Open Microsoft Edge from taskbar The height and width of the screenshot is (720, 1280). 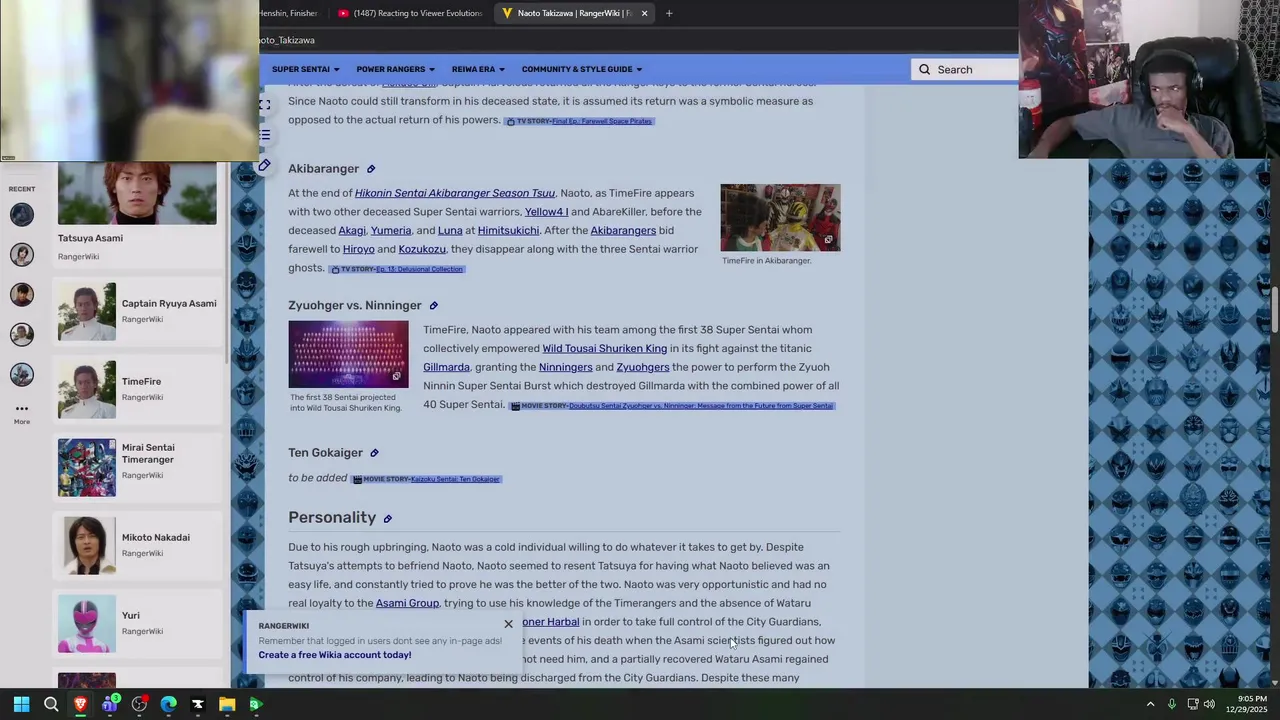[x=168, y=704]
